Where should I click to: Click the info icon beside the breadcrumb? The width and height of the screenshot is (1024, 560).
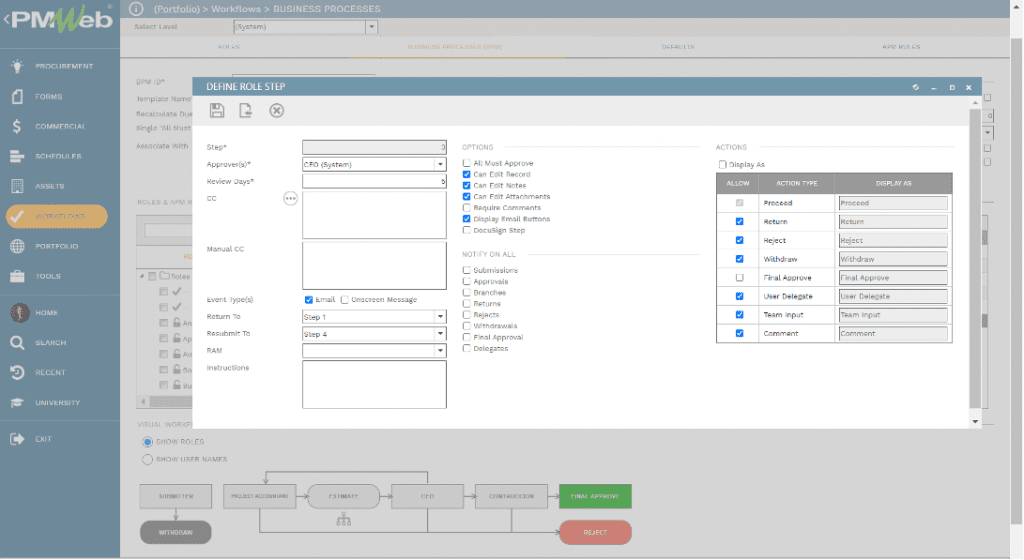coord(136,8)
